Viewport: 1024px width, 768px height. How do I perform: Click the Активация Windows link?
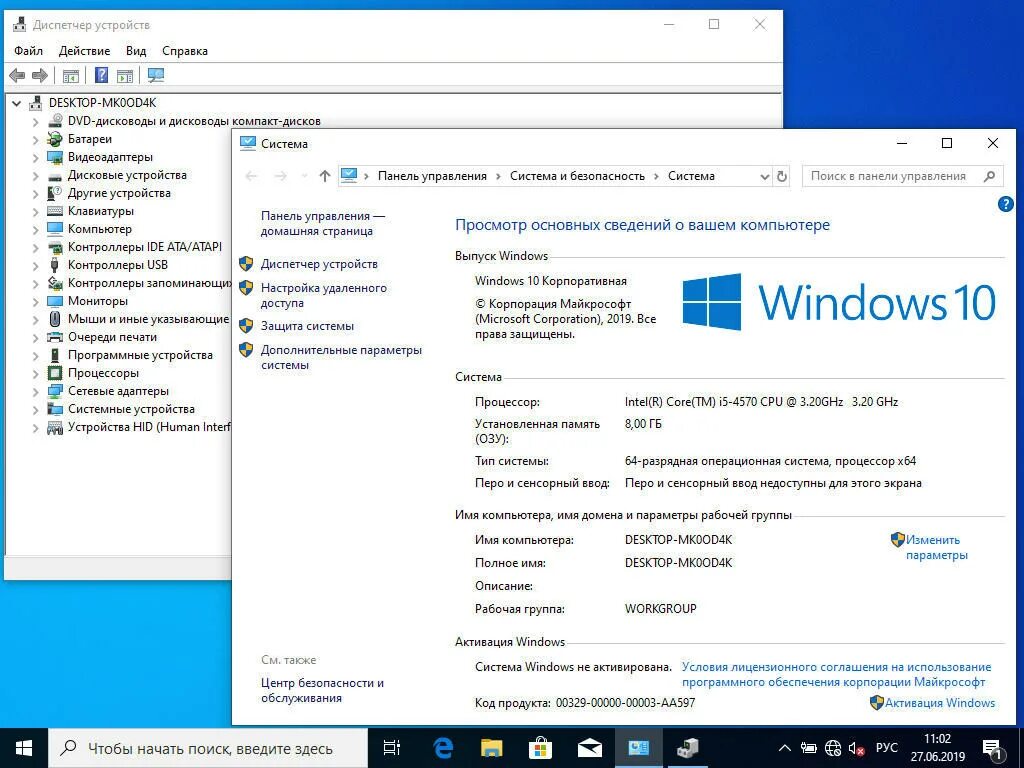click(940, 703)
